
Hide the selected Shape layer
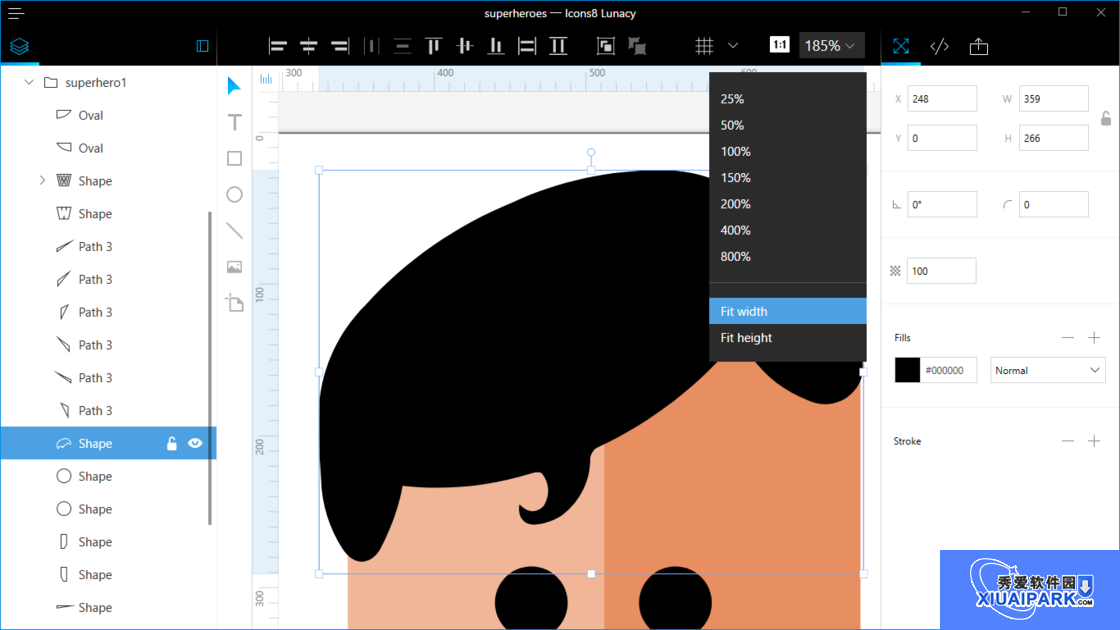click(195, 444)
